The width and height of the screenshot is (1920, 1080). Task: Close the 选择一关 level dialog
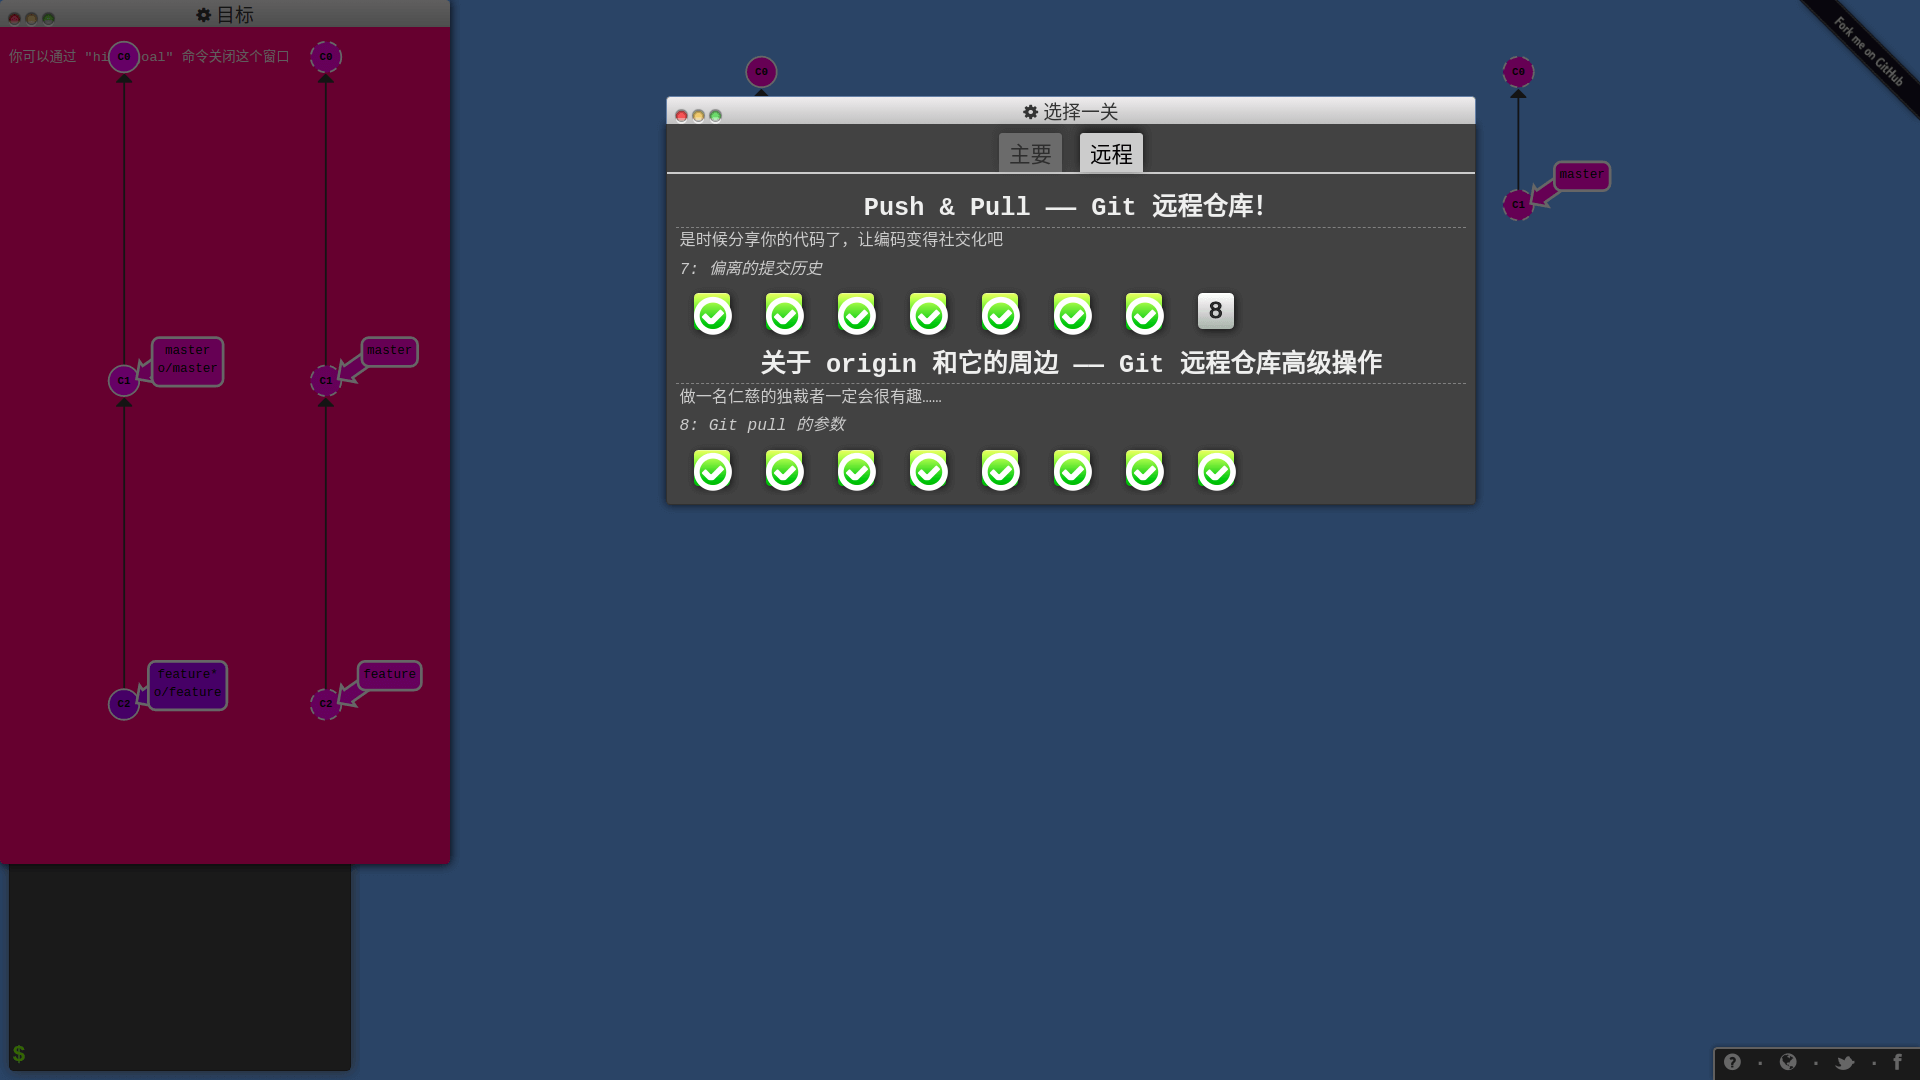coord(681,116)
